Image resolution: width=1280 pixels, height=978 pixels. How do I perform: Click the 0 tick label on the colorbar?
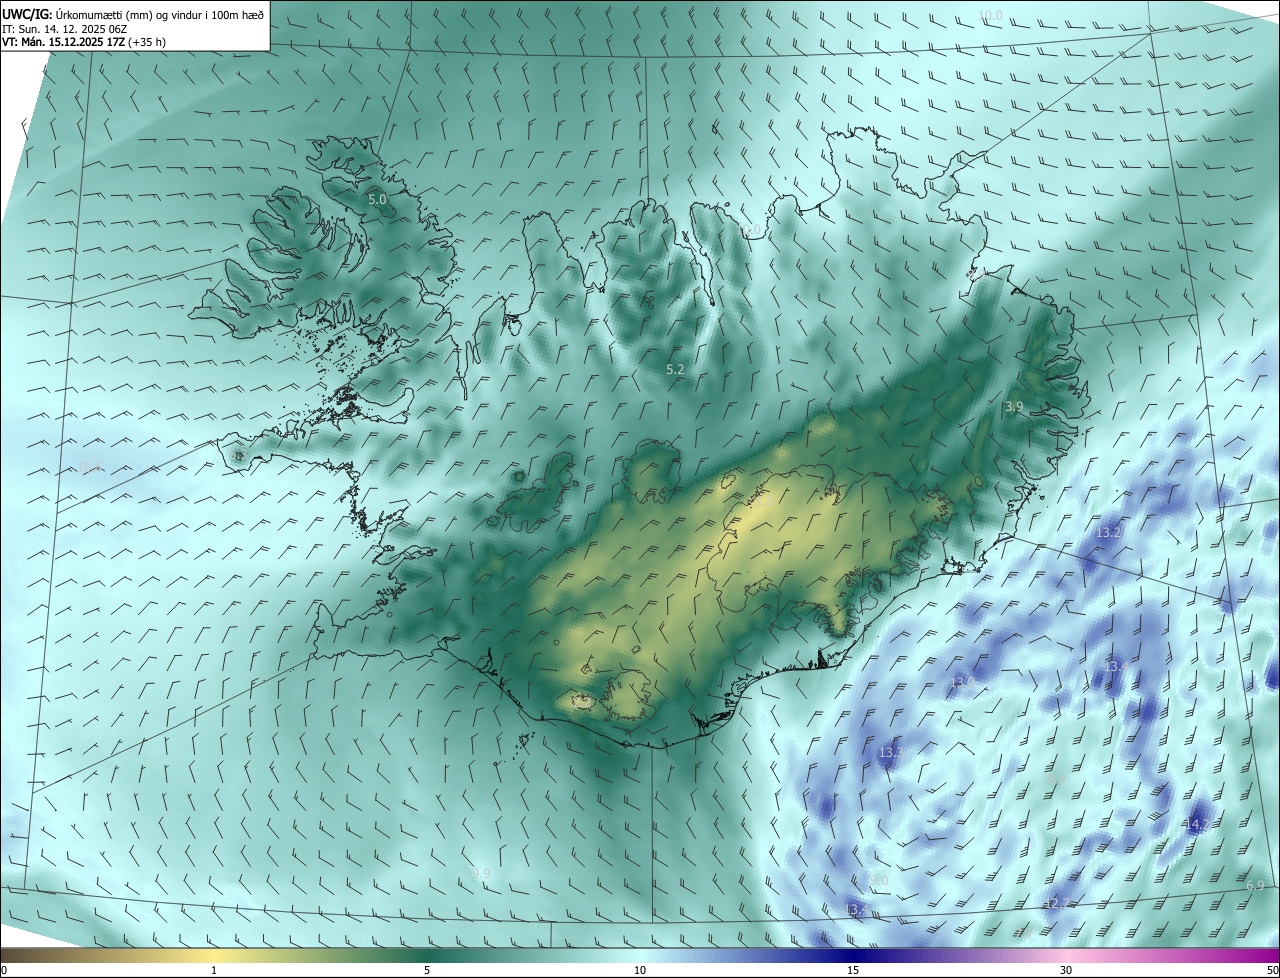click(4, 970)
